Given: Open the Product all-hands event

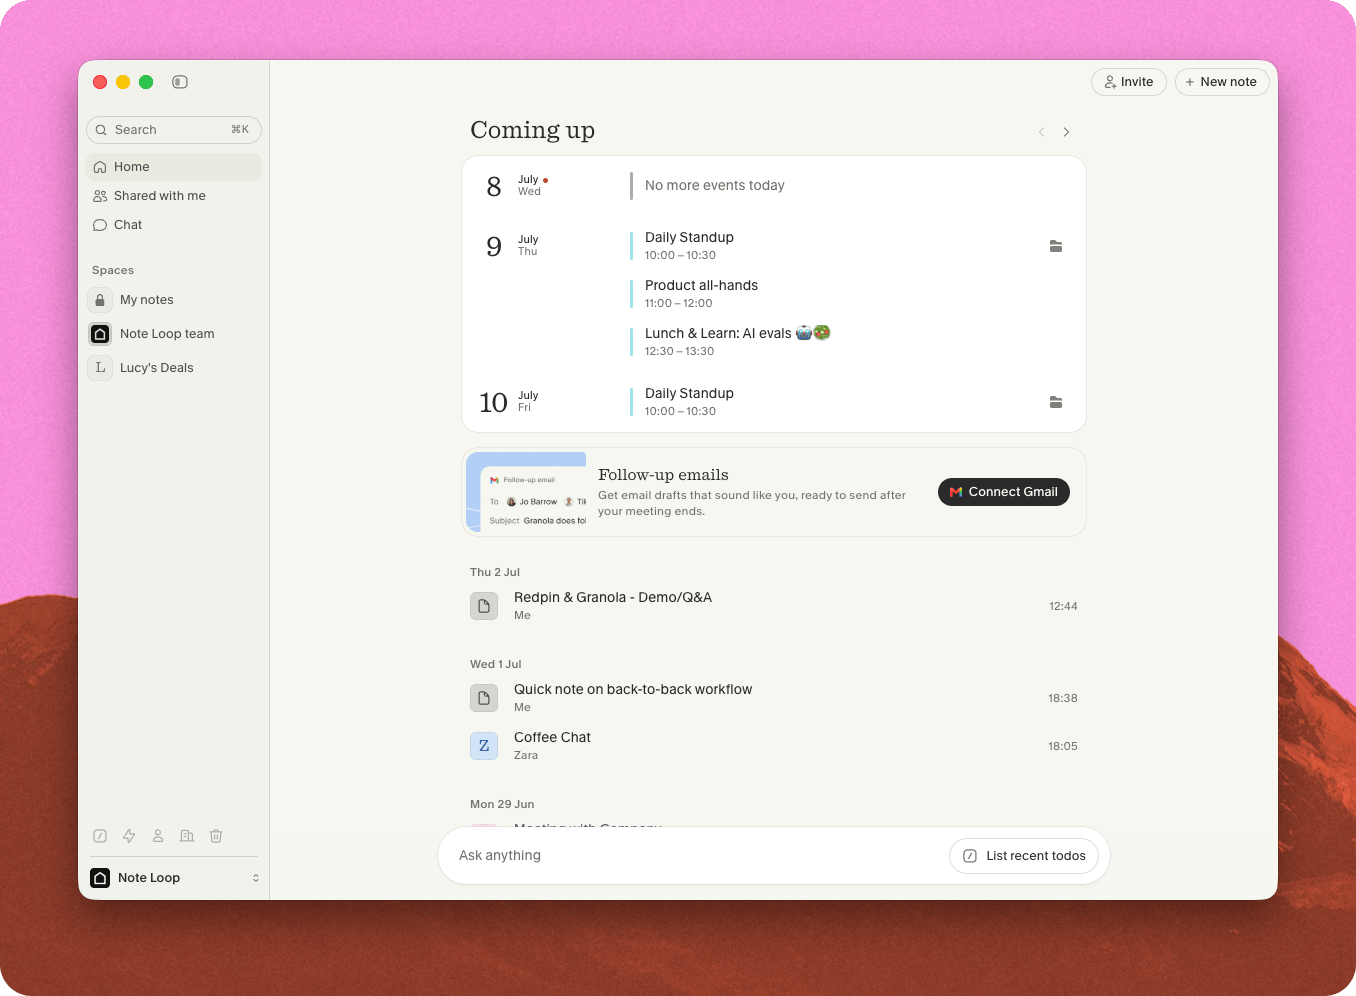Looking at the screenshot, I should click(701, 294).
